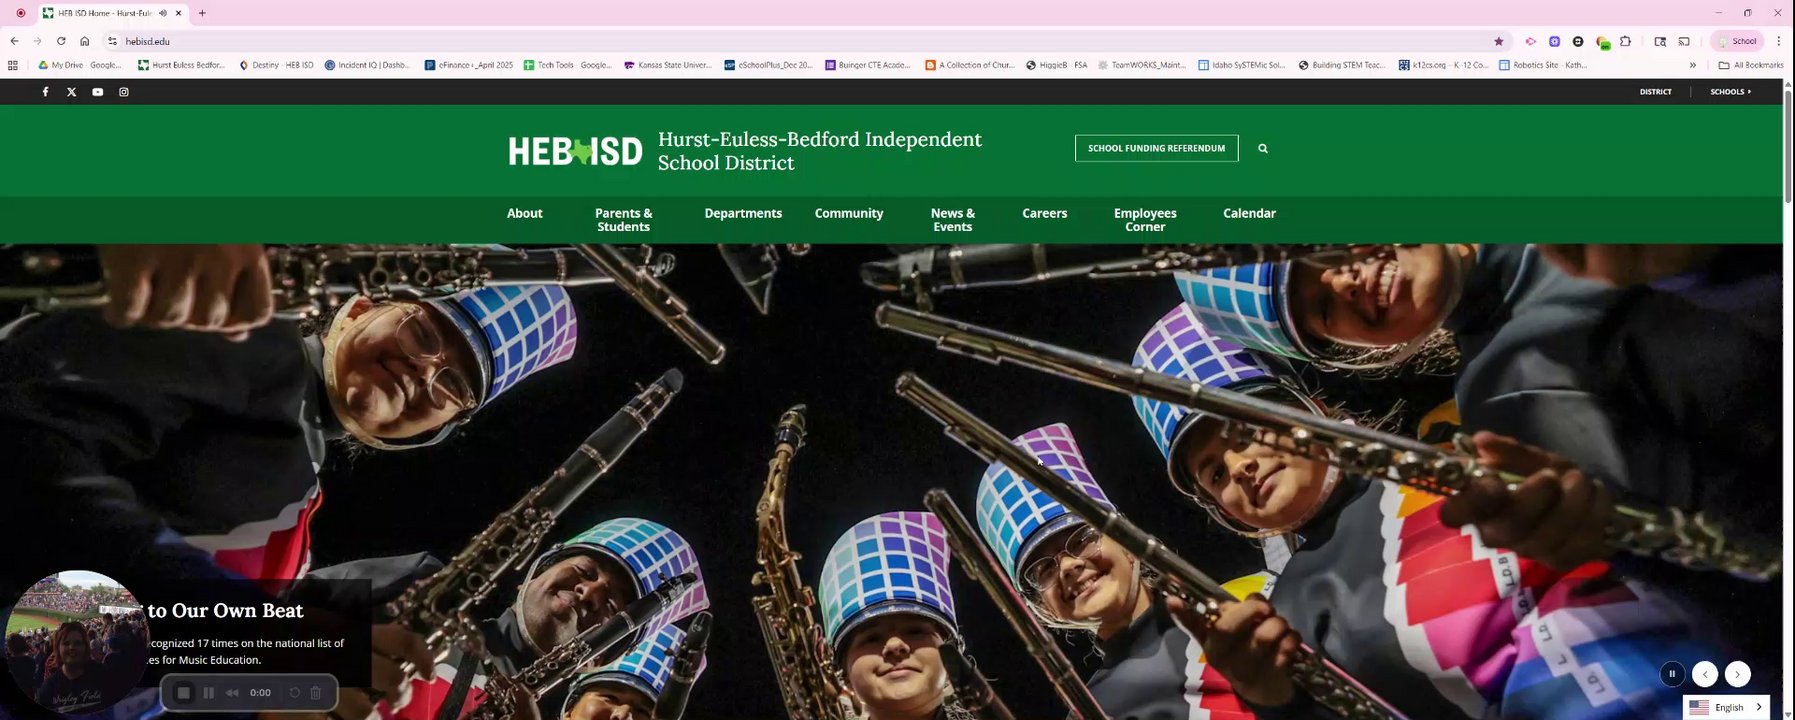The height and width of the screenshot is (720, 1795).
Task: Restart the recording with the redo icon
Action: pos(295,692)
